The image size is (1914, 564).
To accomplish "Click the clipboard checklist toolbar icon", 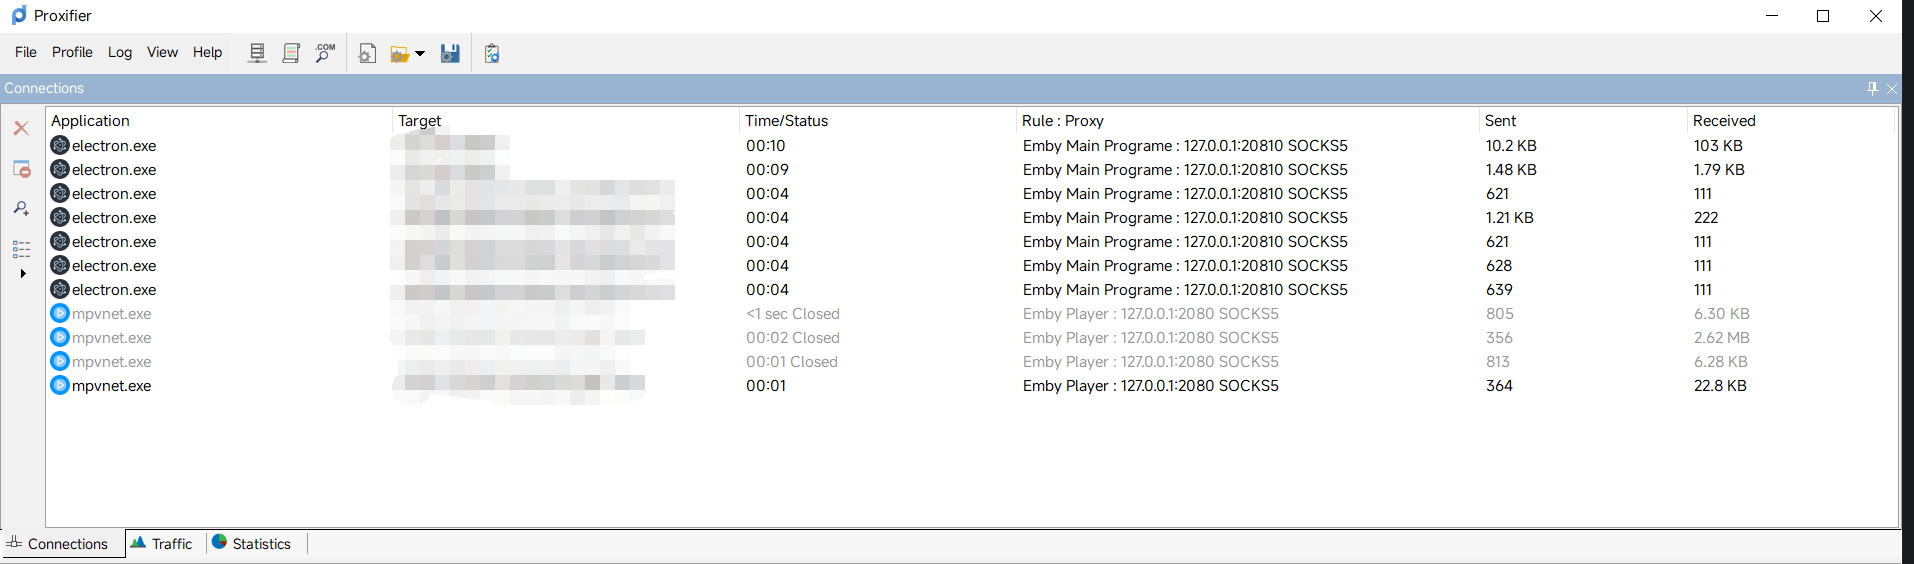I will coord(491,54).
